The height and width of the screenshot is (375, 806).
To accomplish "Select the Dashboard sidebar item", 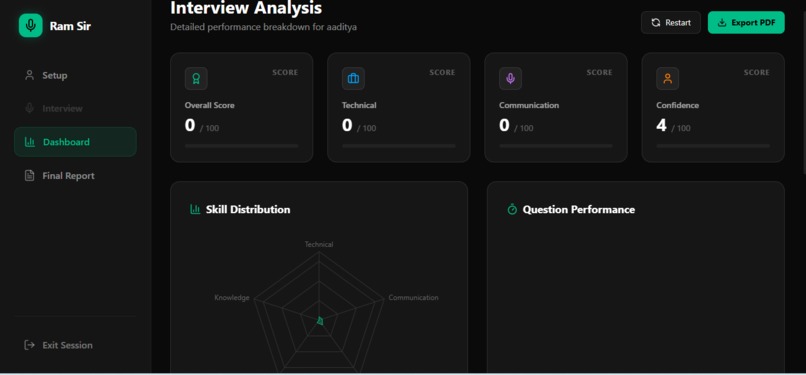I will pyautogui.click(x=76, y=142).
